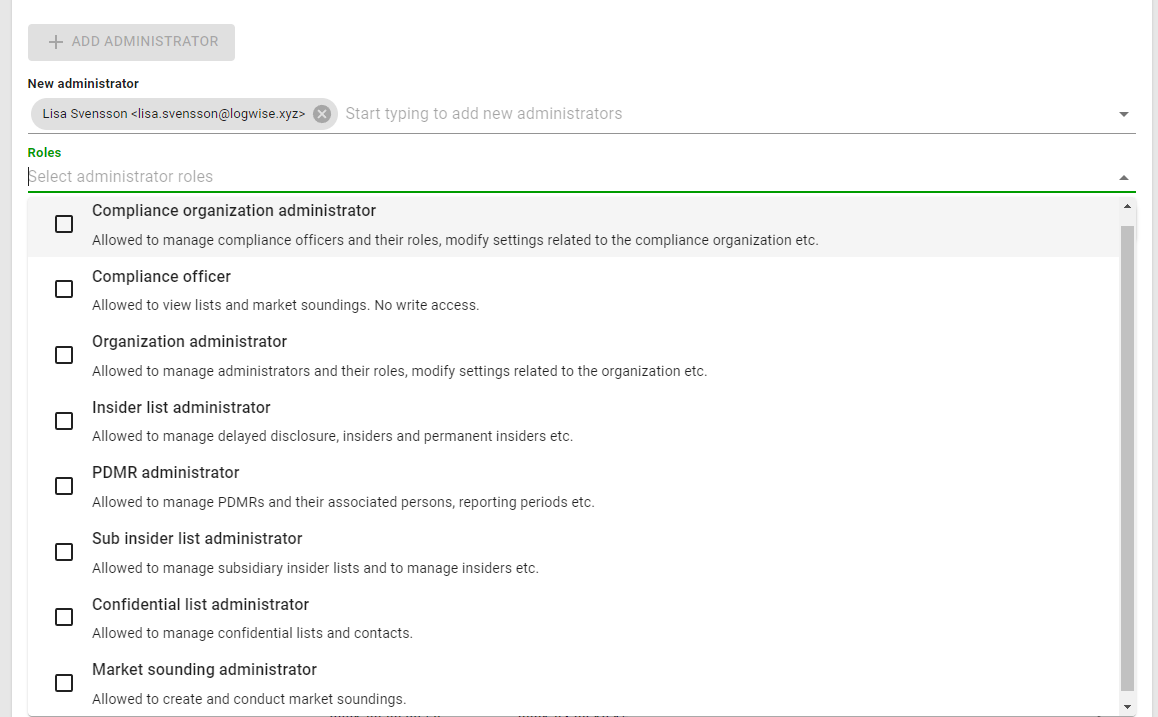This screenshot has height=717, width=1158.
Task: Remove Lisa Svensson chip with x icon
Action: click(321, 114)
